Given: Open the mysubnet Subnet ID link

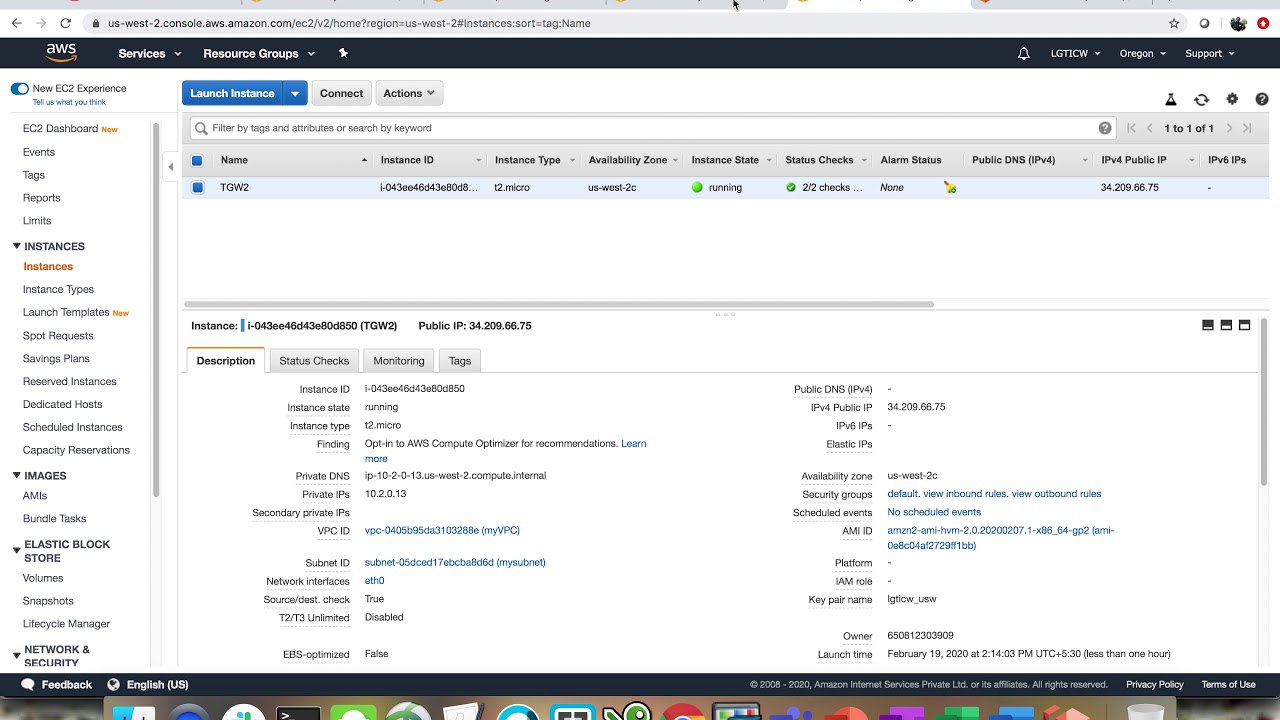Looking at the screenshot, I should 455,562.
